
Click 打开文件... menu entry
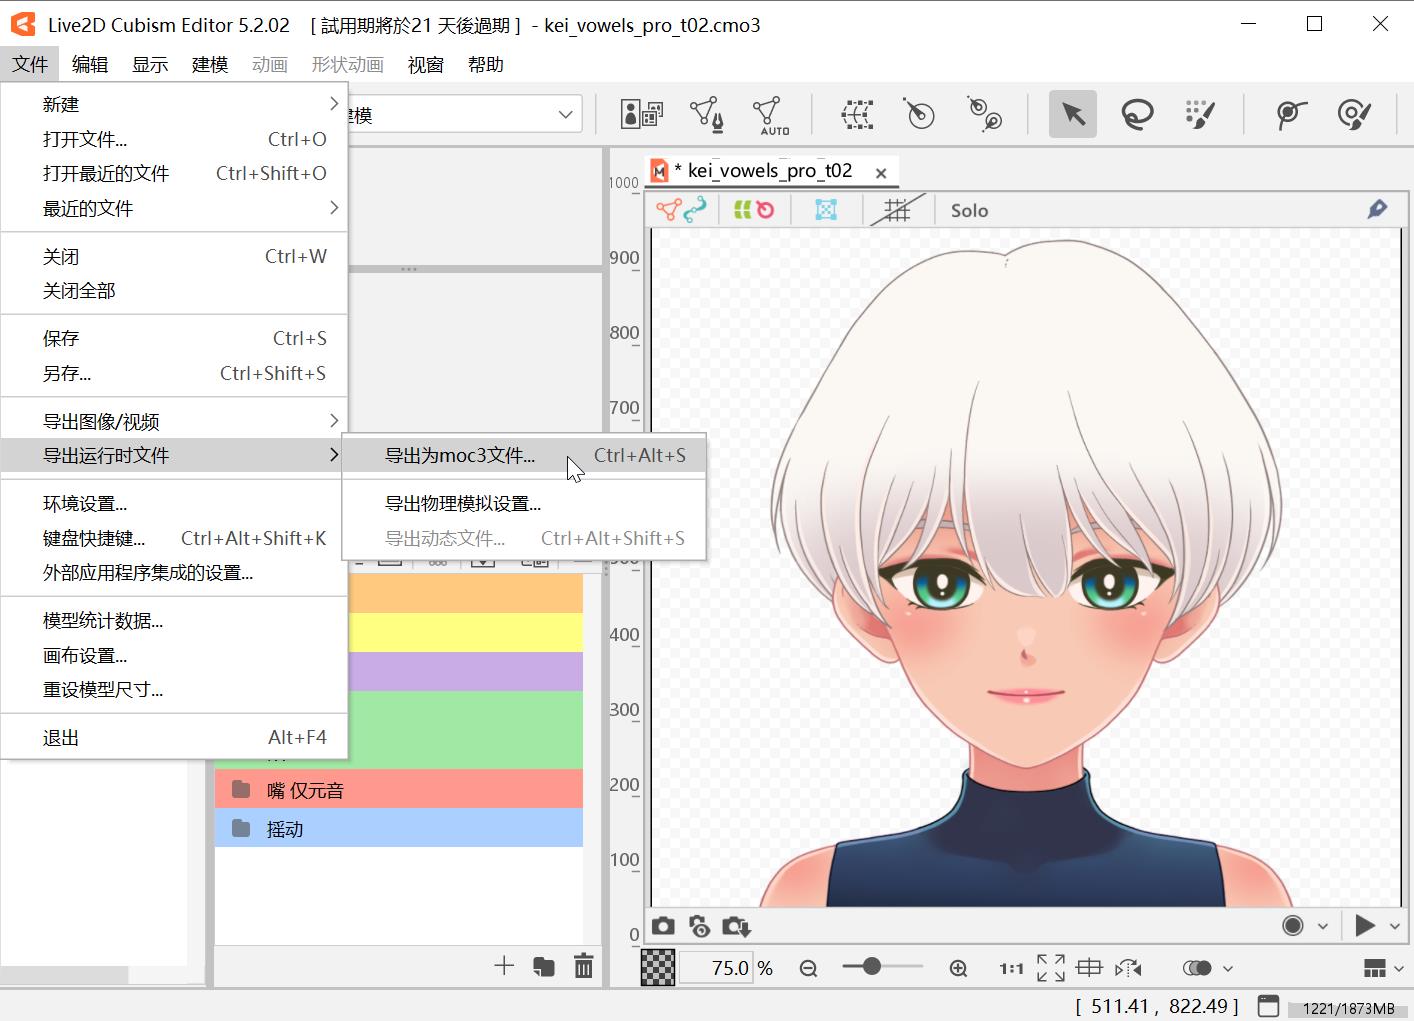tap(174, 139)
